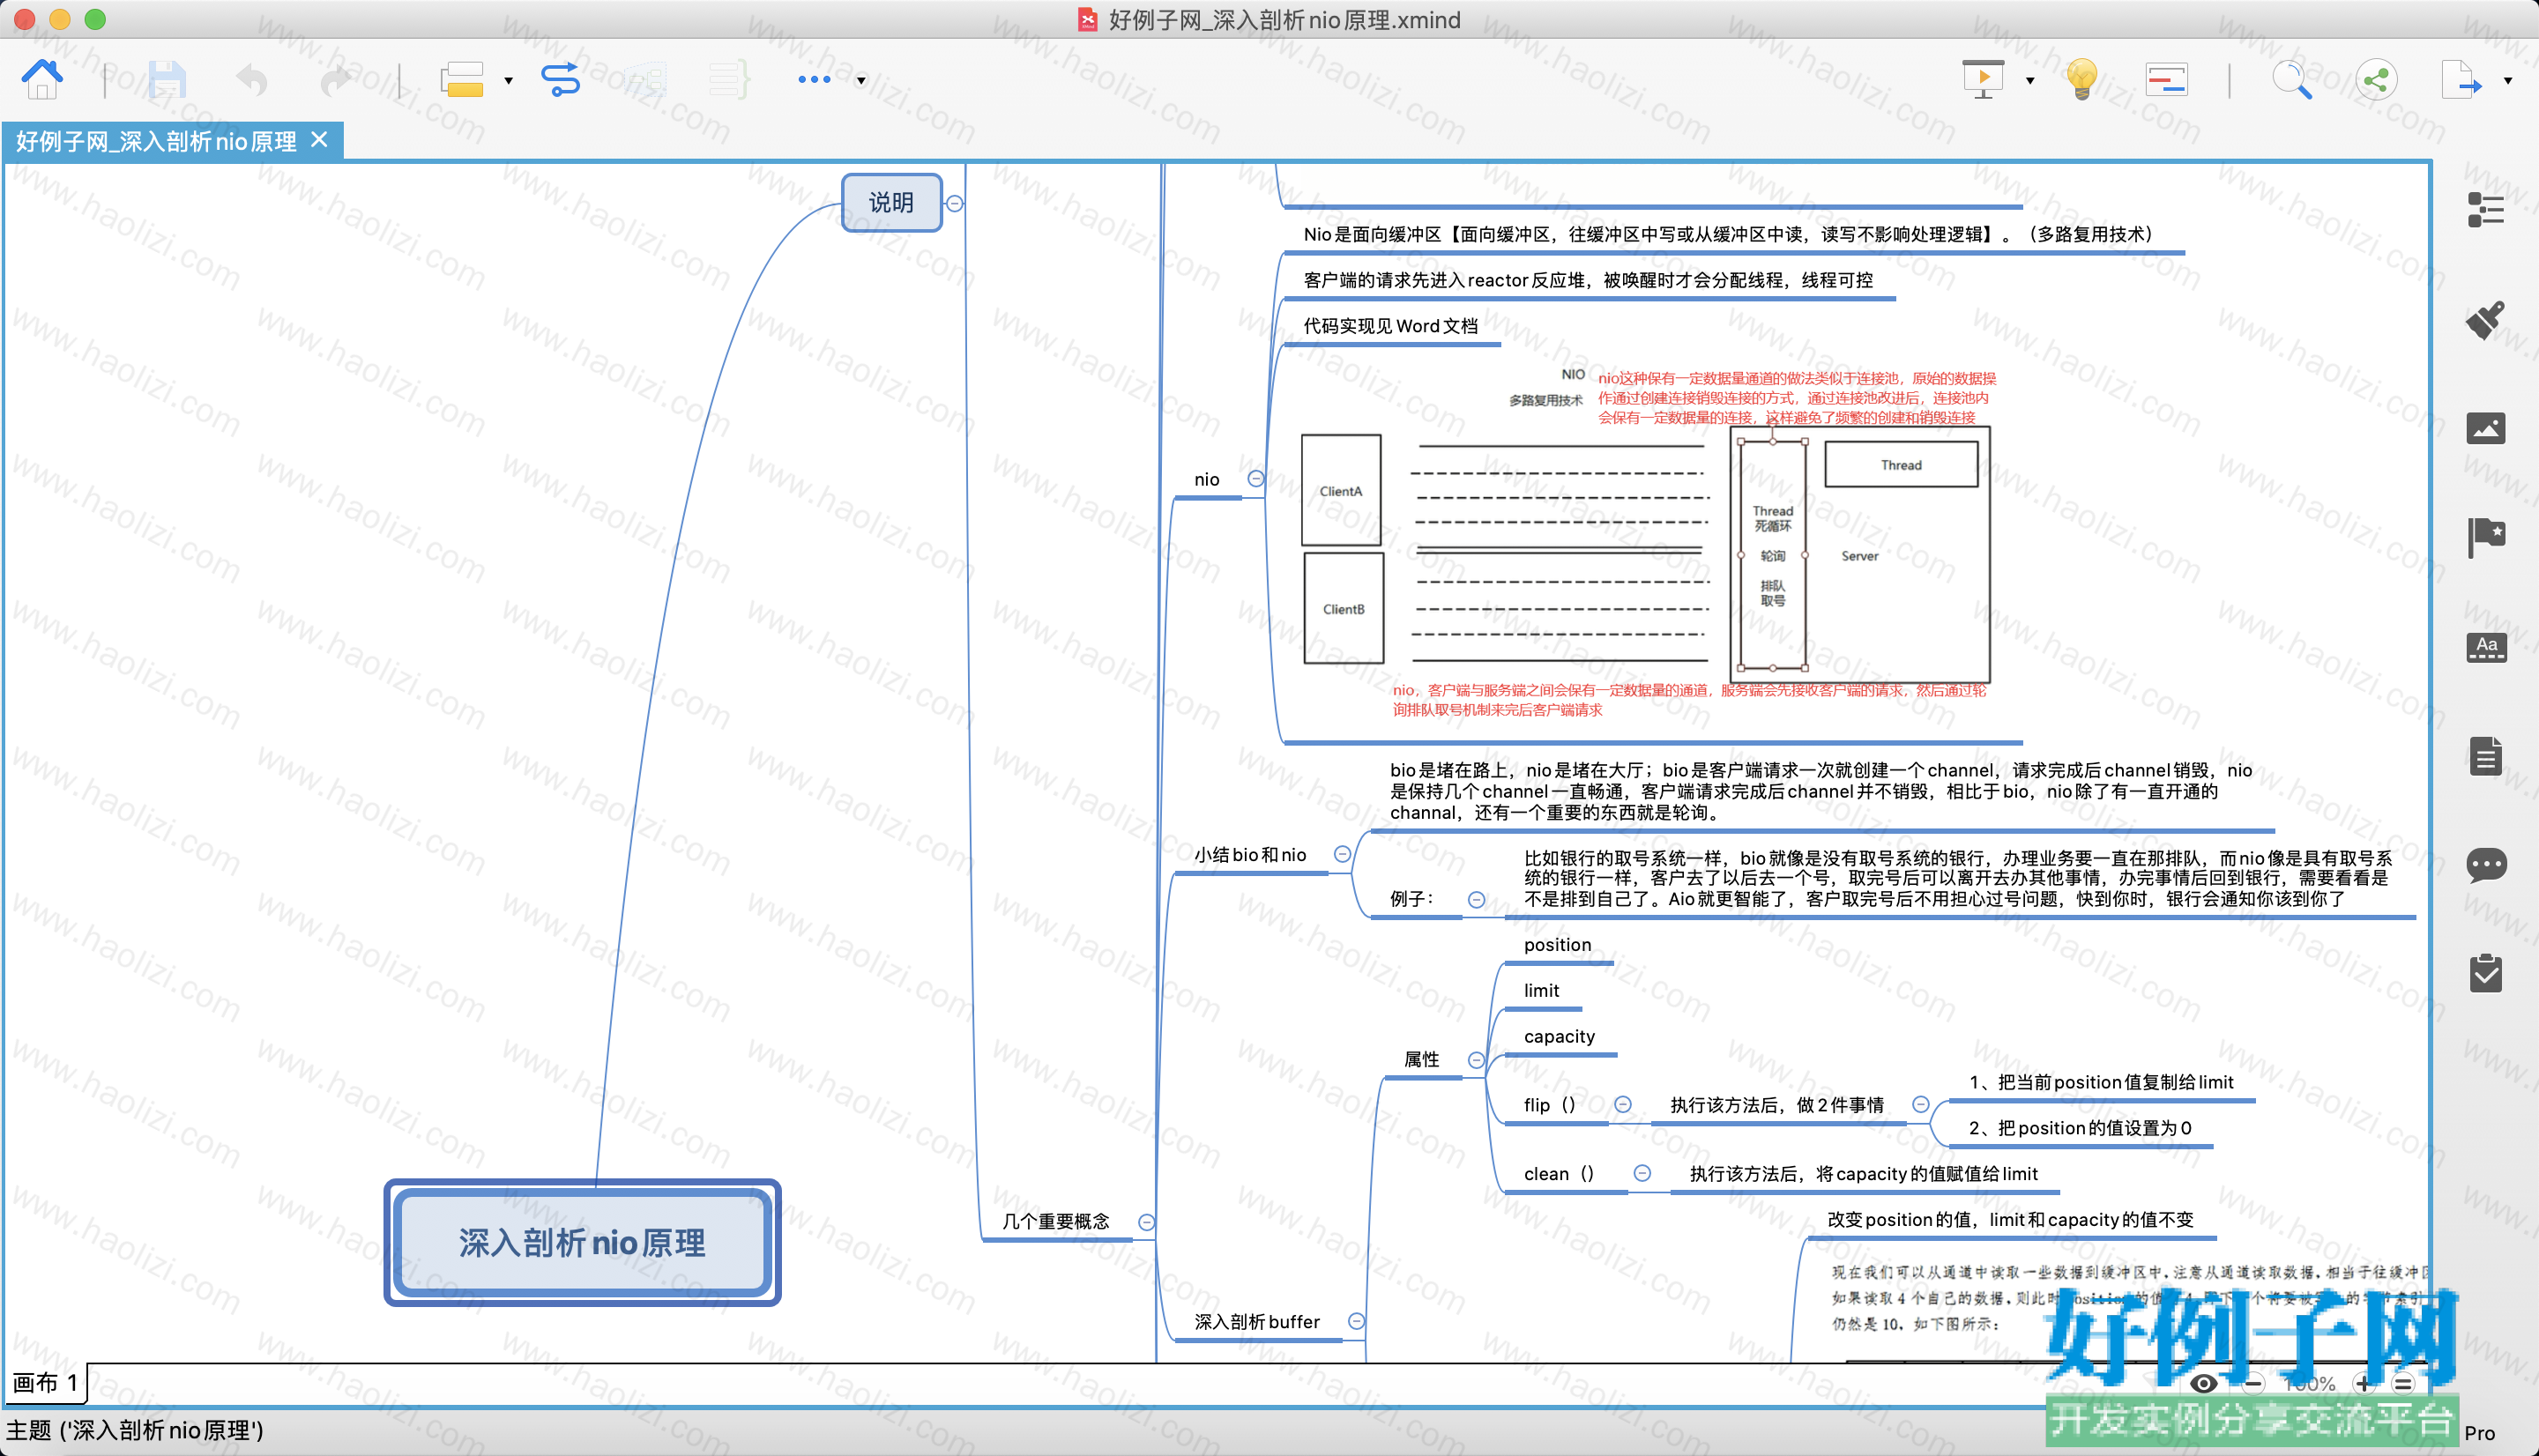Open the presentation mode dropdown arrow
The image size is (2539, 1456).
click(2030, 81)
